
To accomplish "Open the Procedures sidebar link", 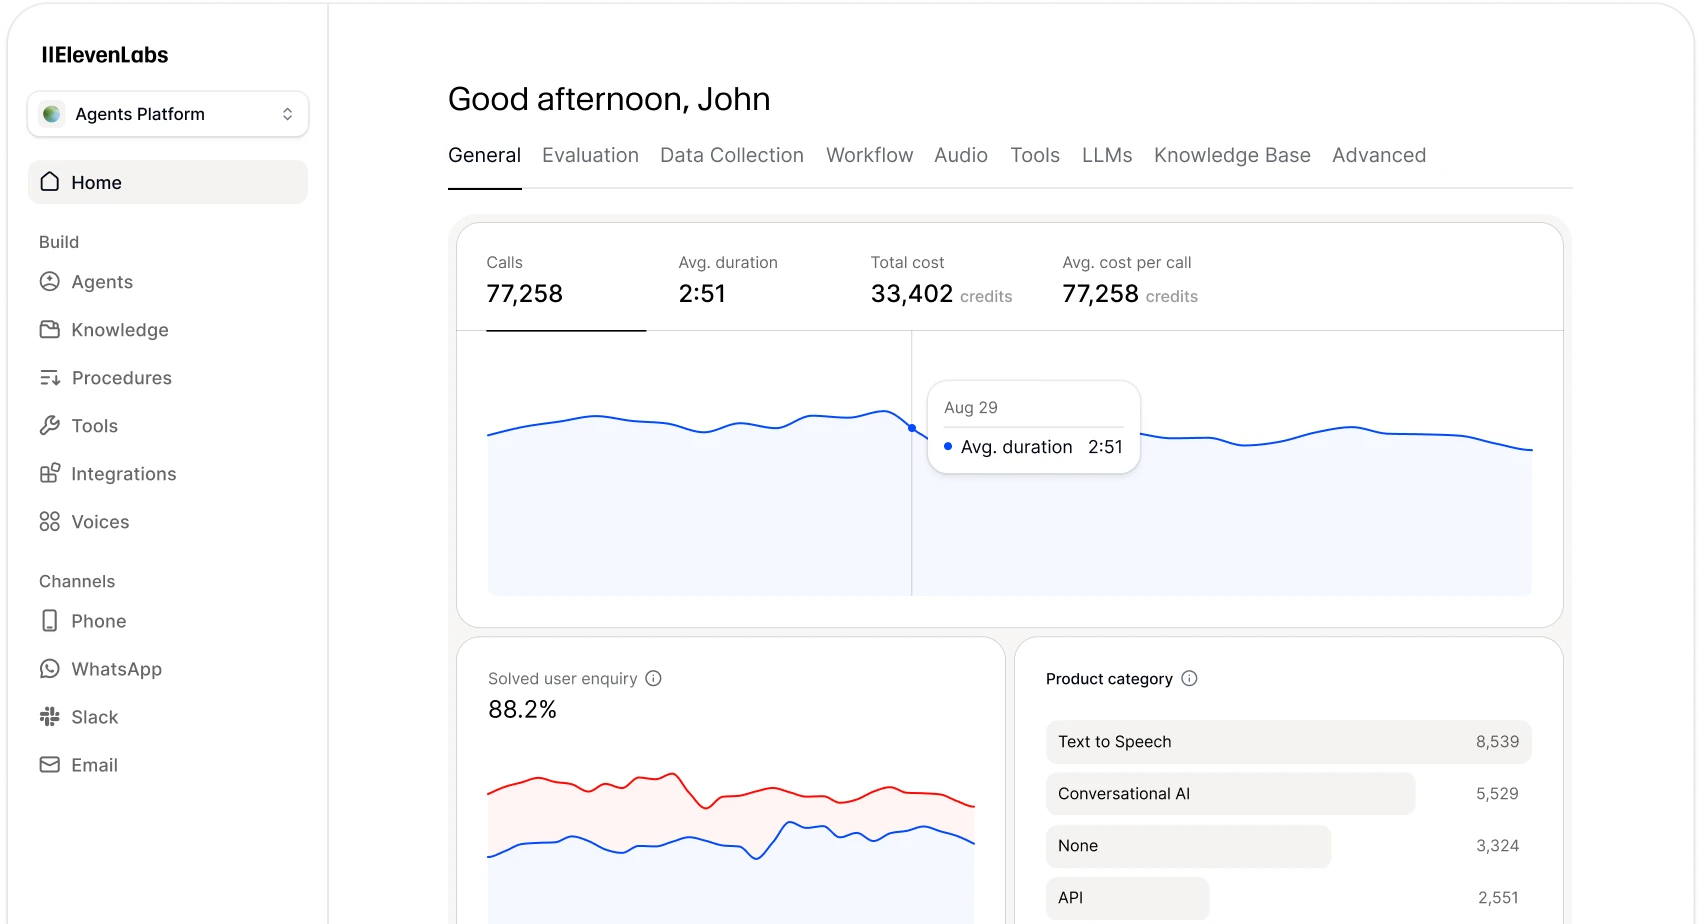I will coord(122,378).
